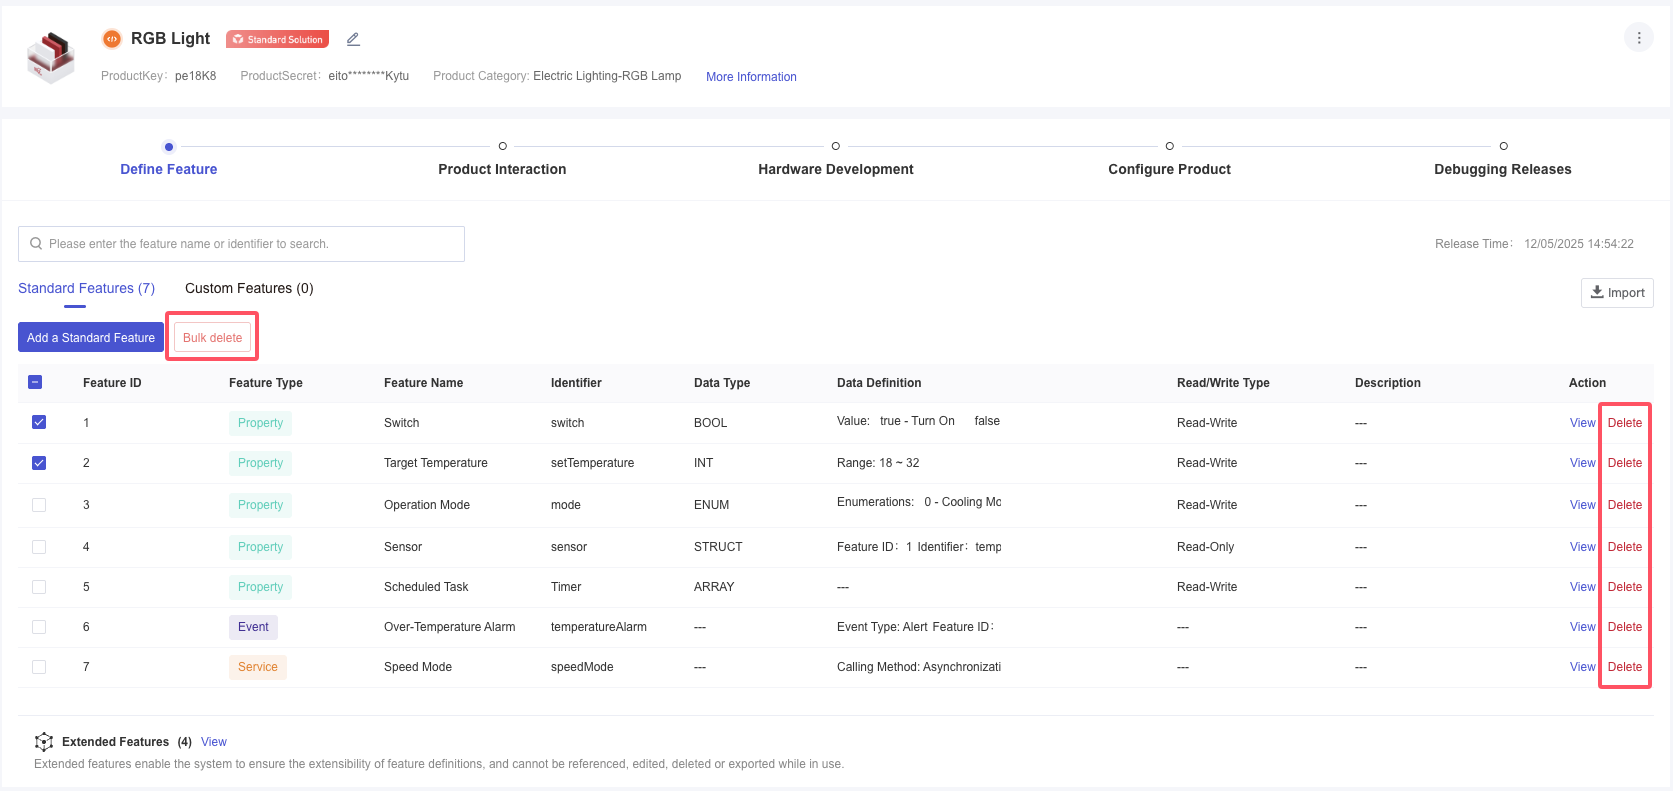The width and height of the screenshot is (1673, 791).
Task: Click Add a Standard Feature button
Action: pos(91,338)
